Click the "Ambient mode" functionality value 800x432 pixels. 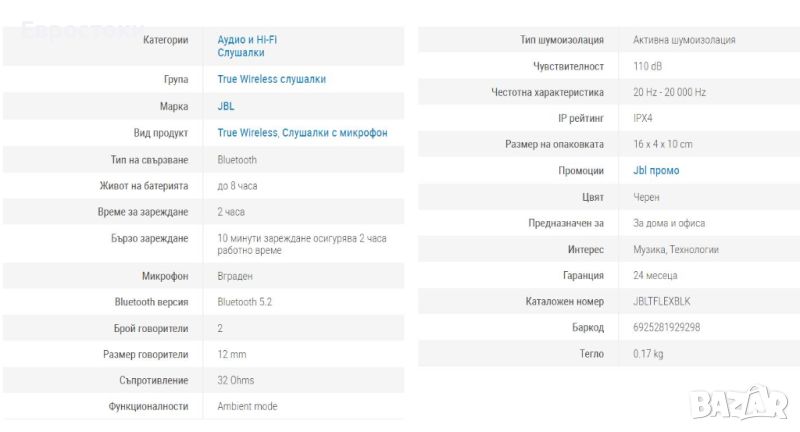tap(247, 406)
